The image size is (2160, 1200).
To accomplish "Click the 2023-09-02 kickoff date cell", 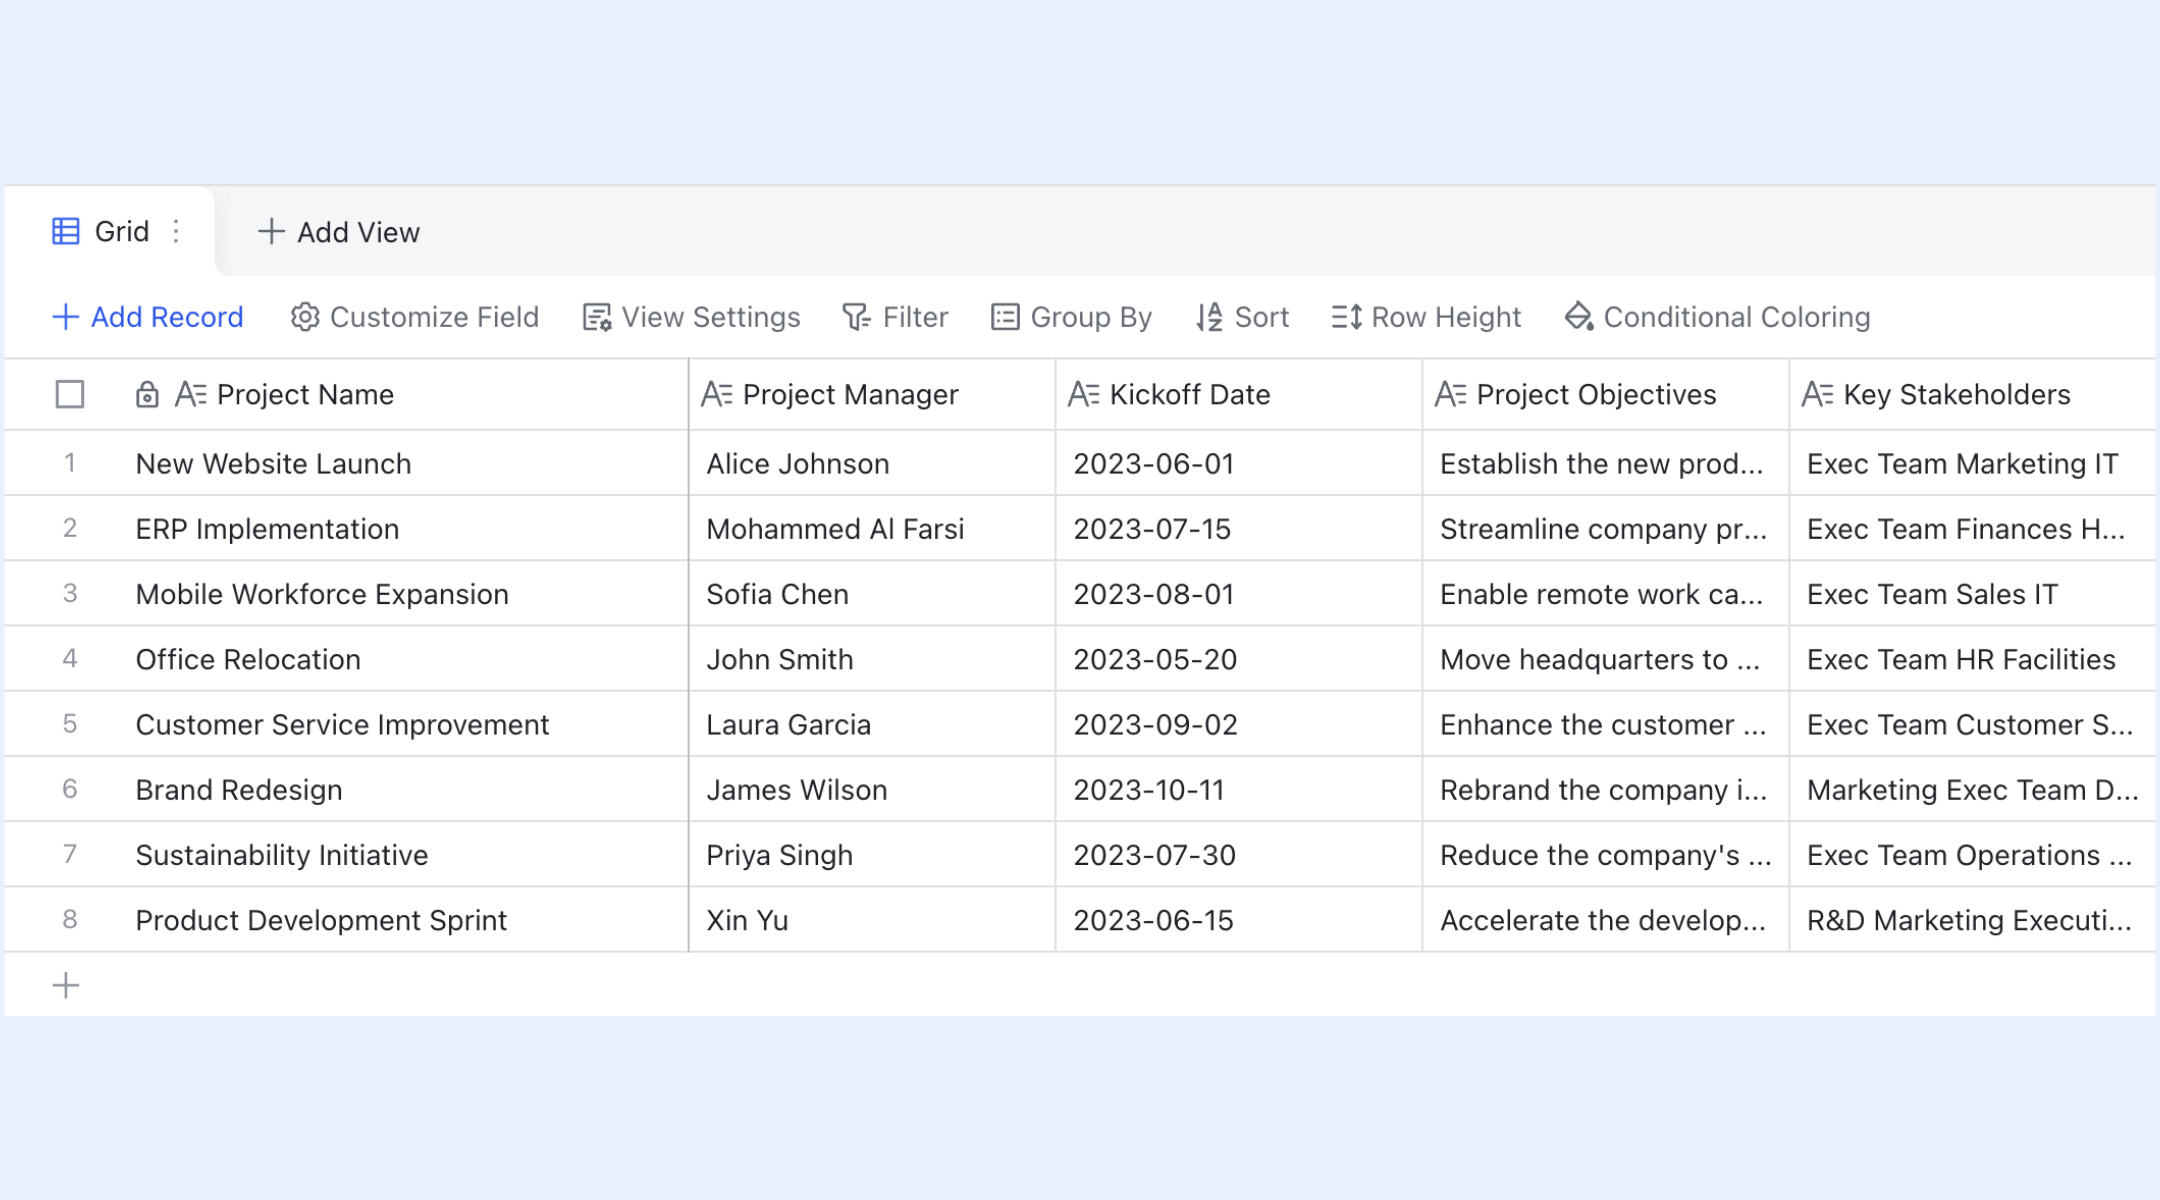I will pos(1239,724).
